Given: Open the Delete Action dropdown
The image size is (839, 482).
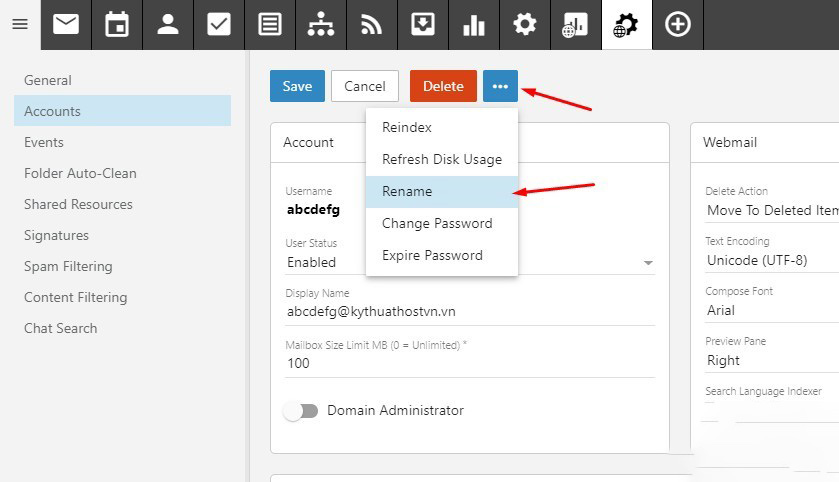Looking at the screenshot, I should [772, 210].
